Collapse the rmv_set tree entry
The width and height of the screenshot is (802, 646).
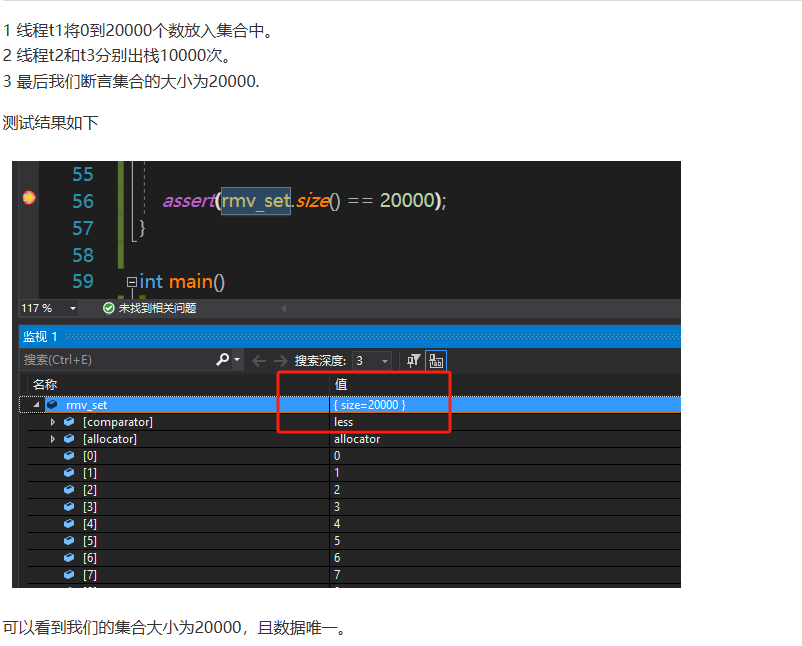37,404
